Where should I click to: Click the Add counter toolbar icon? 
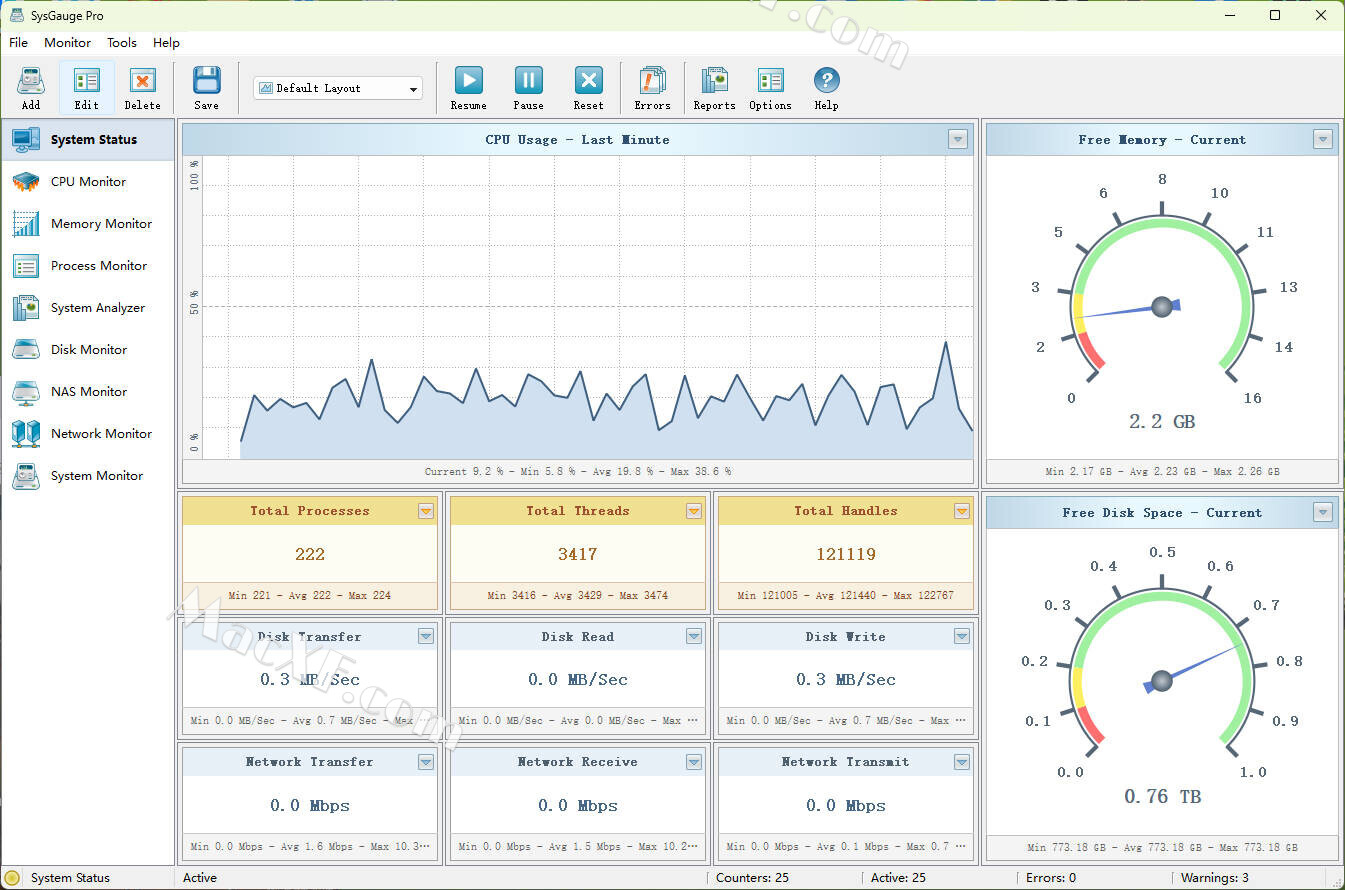click(x=31, y=88)
